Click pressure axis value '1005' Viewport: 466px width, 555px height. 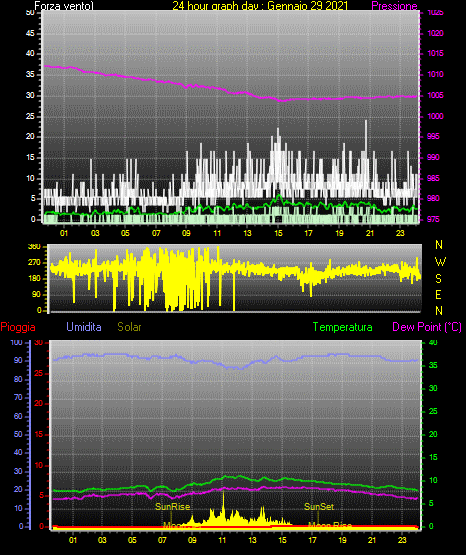click(x=435, y=95)
